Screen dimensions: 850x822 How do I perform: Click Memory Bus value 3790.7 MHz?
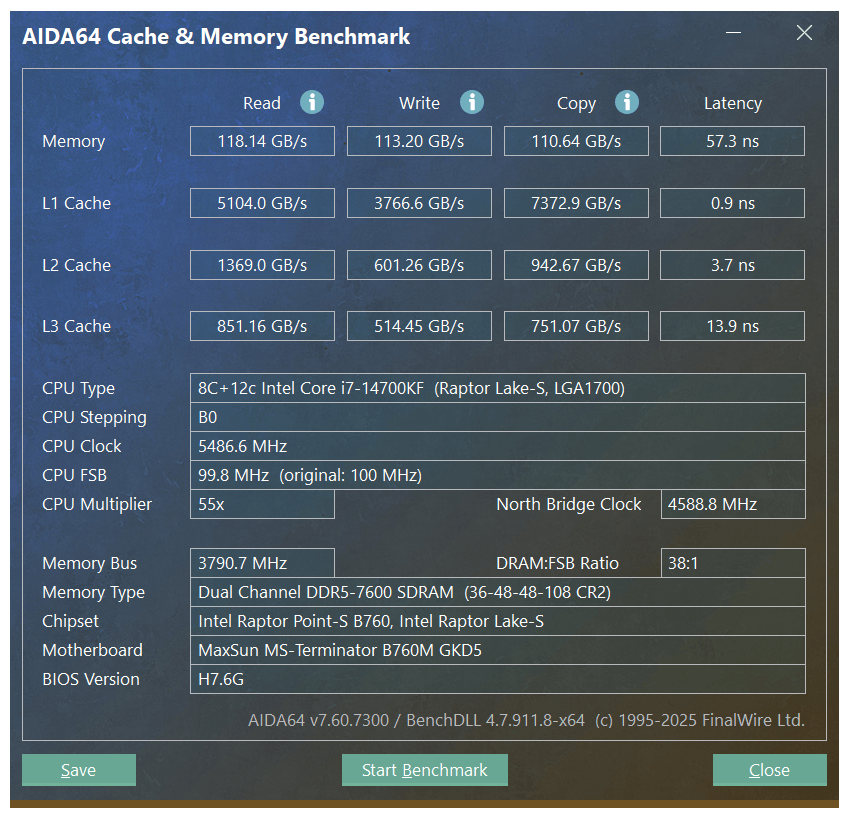tap(262, 563)
